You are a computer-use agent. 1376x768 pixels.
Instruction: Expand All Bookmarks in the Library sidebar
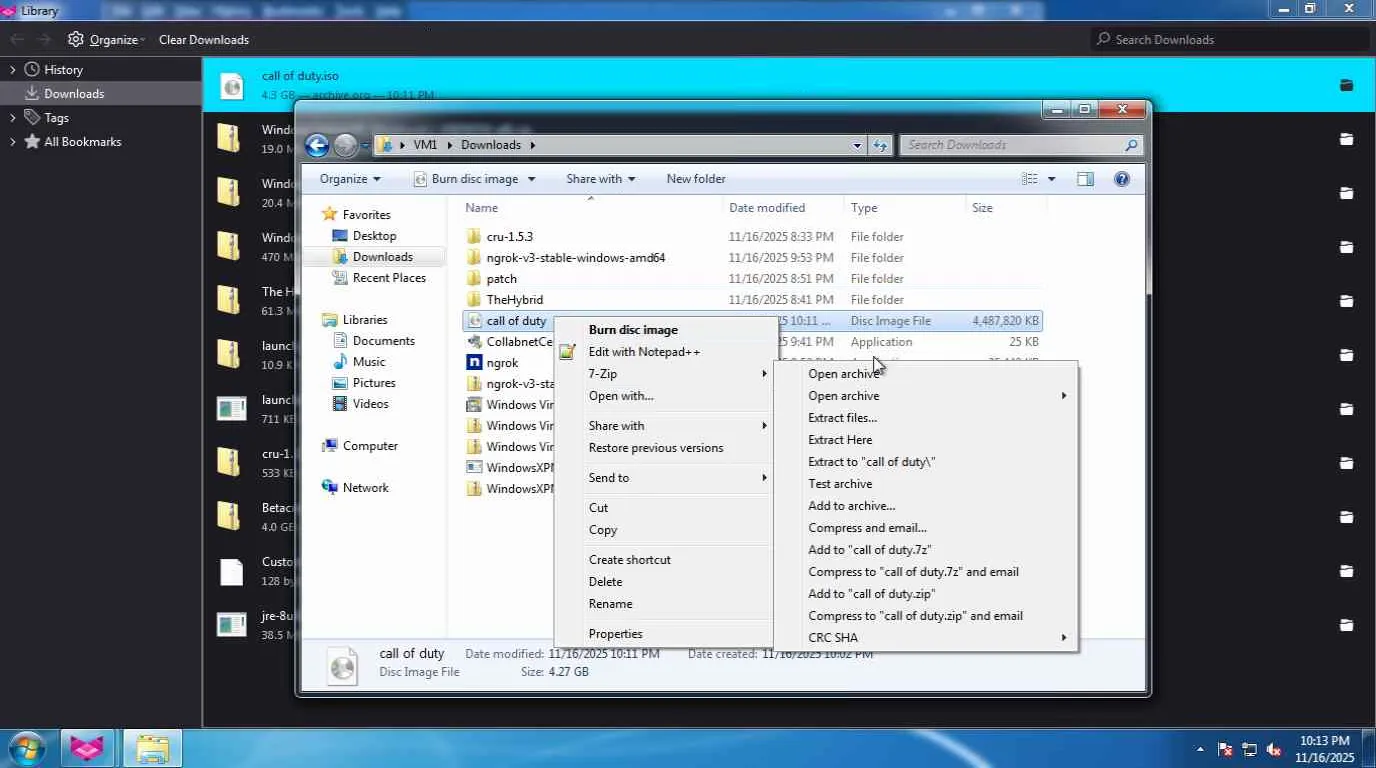[x=13, y=142]
